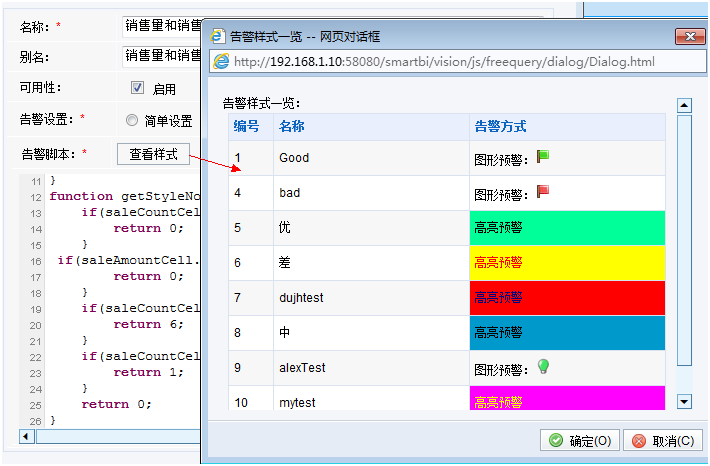Screen dimensions: 710x466
Task: Click the blue 高亮预警 swatch for 中
Action: [x=567, y=333]
